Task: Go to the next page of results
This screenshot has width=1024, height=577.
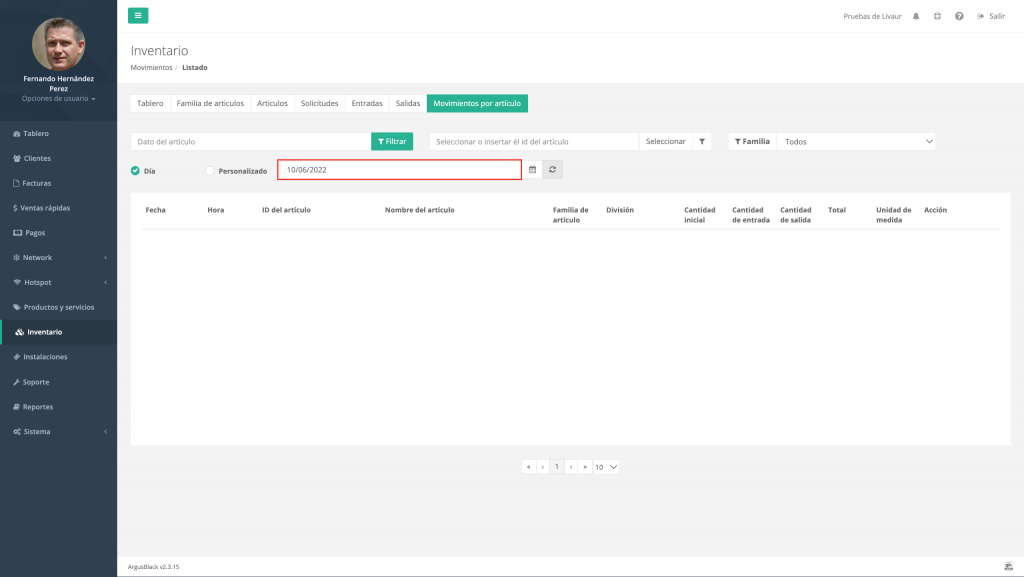Action: [x=571, y=467]
